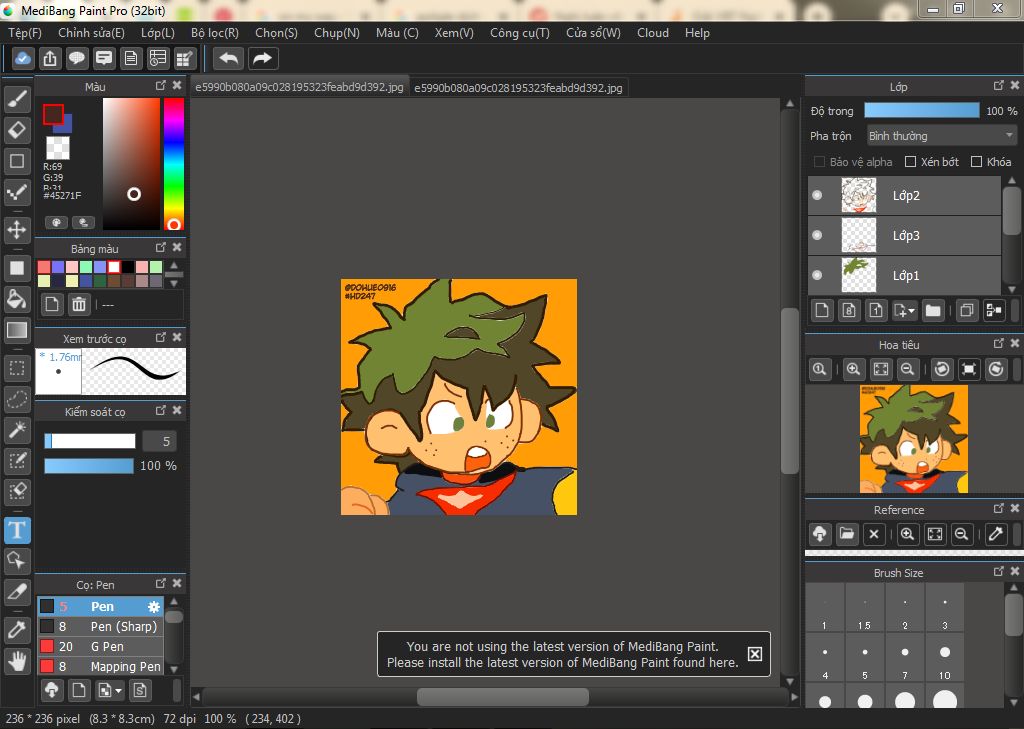Pick the black swatch in Bảng màu

tap(128, 267)
